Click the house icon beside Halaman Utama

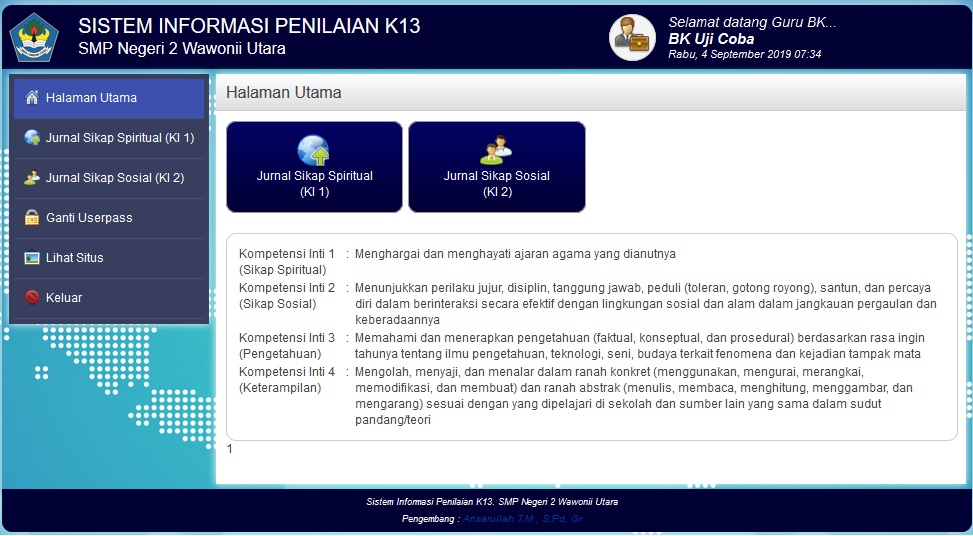click(x=32, y=98)
